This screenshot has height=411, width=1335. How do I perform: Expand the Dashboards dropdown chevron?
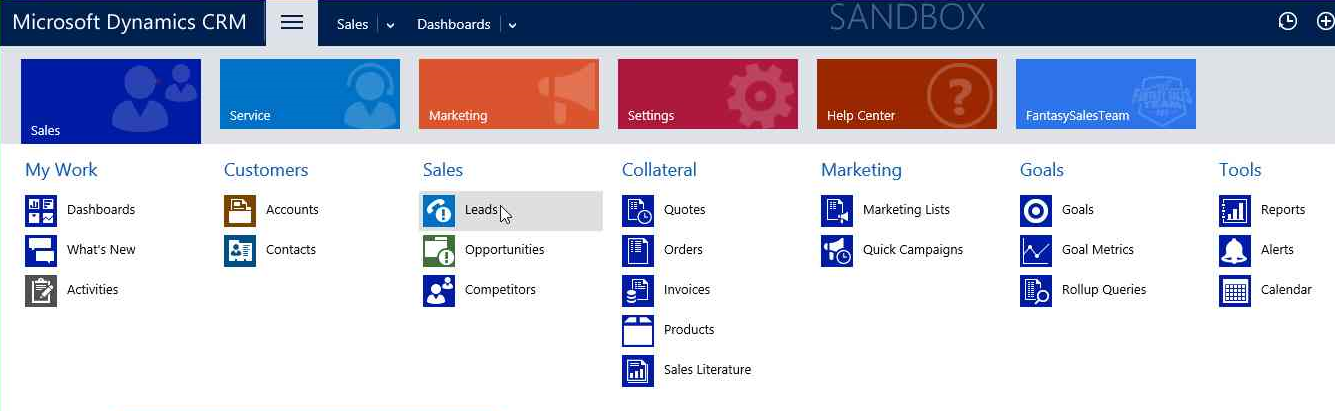pos(512,25)
